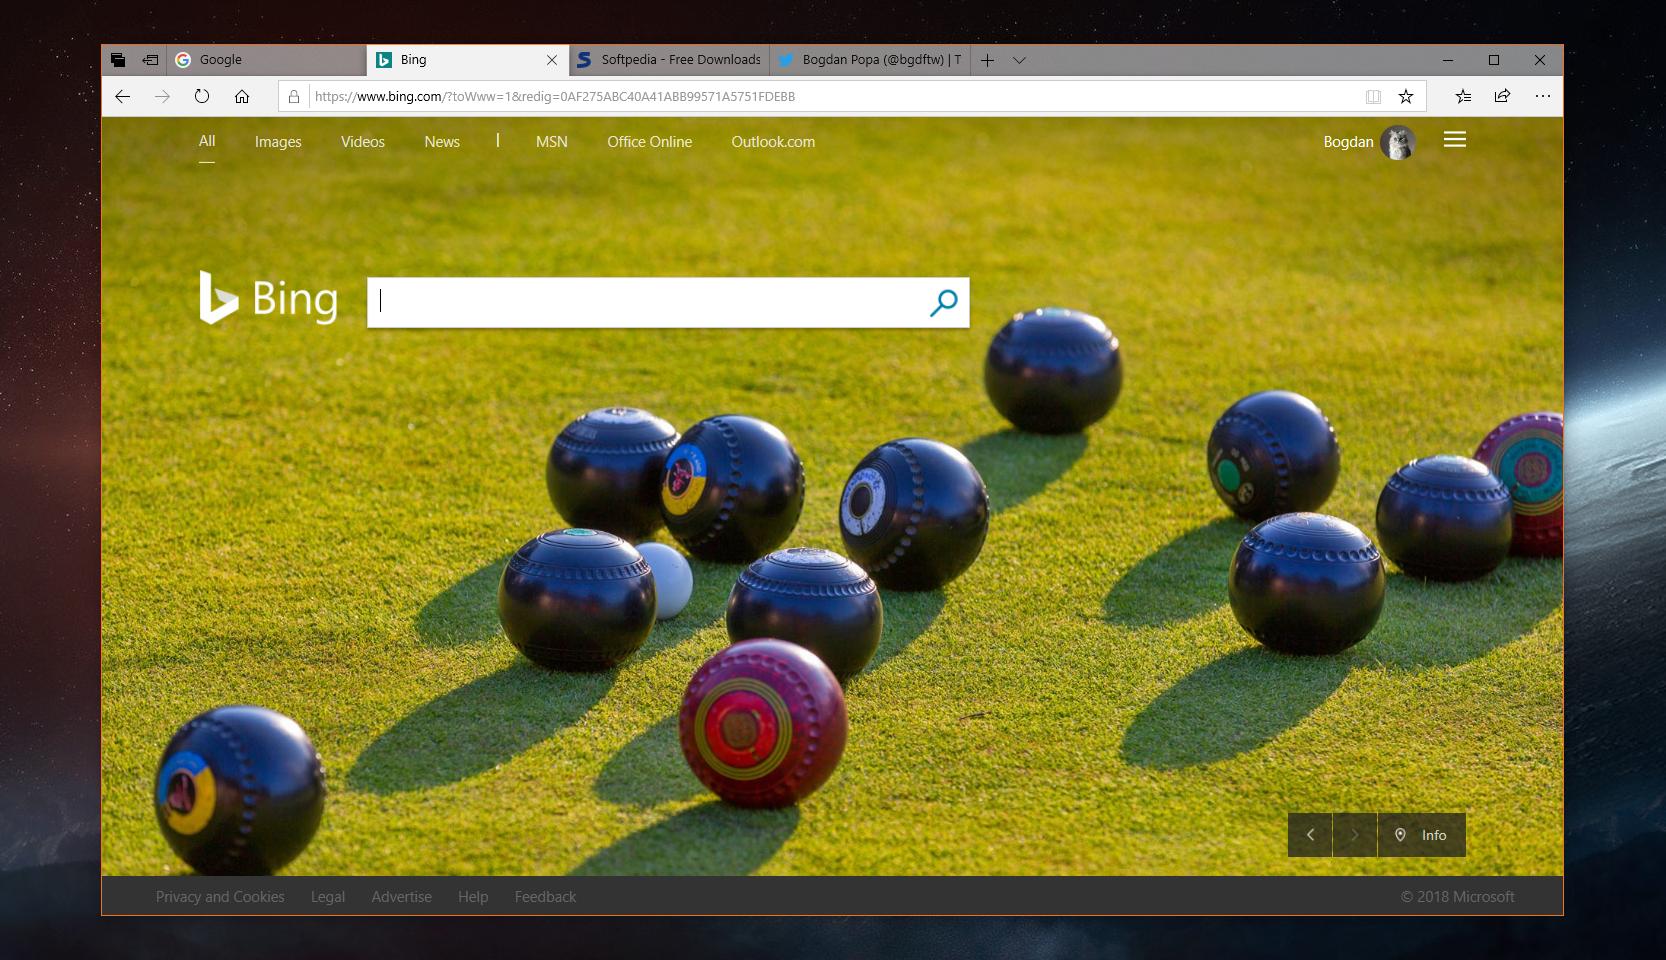Screen dimensions: 1666x960
Task: Open the Legal footer link
Action: (328, 897)
